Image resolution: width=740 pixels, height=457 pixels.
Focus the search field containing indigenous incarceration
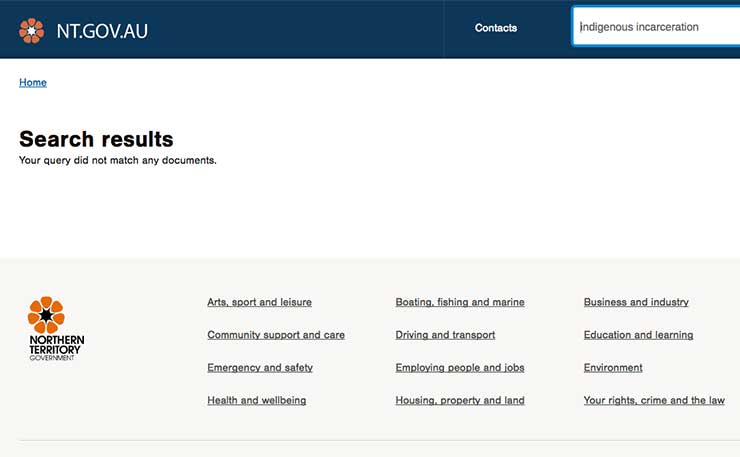tap(656, 27)
